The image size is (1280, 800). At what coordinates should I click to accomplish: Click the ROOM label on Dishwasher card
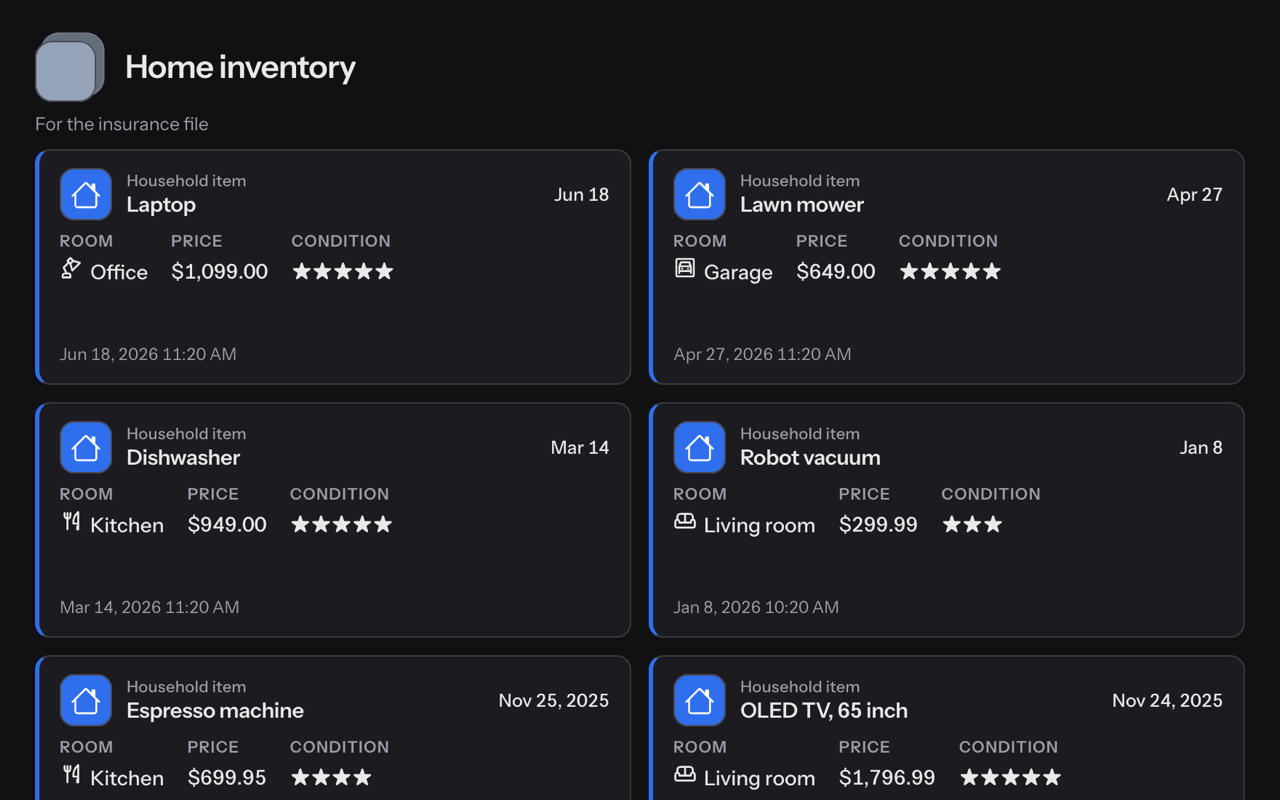[86, 494]
